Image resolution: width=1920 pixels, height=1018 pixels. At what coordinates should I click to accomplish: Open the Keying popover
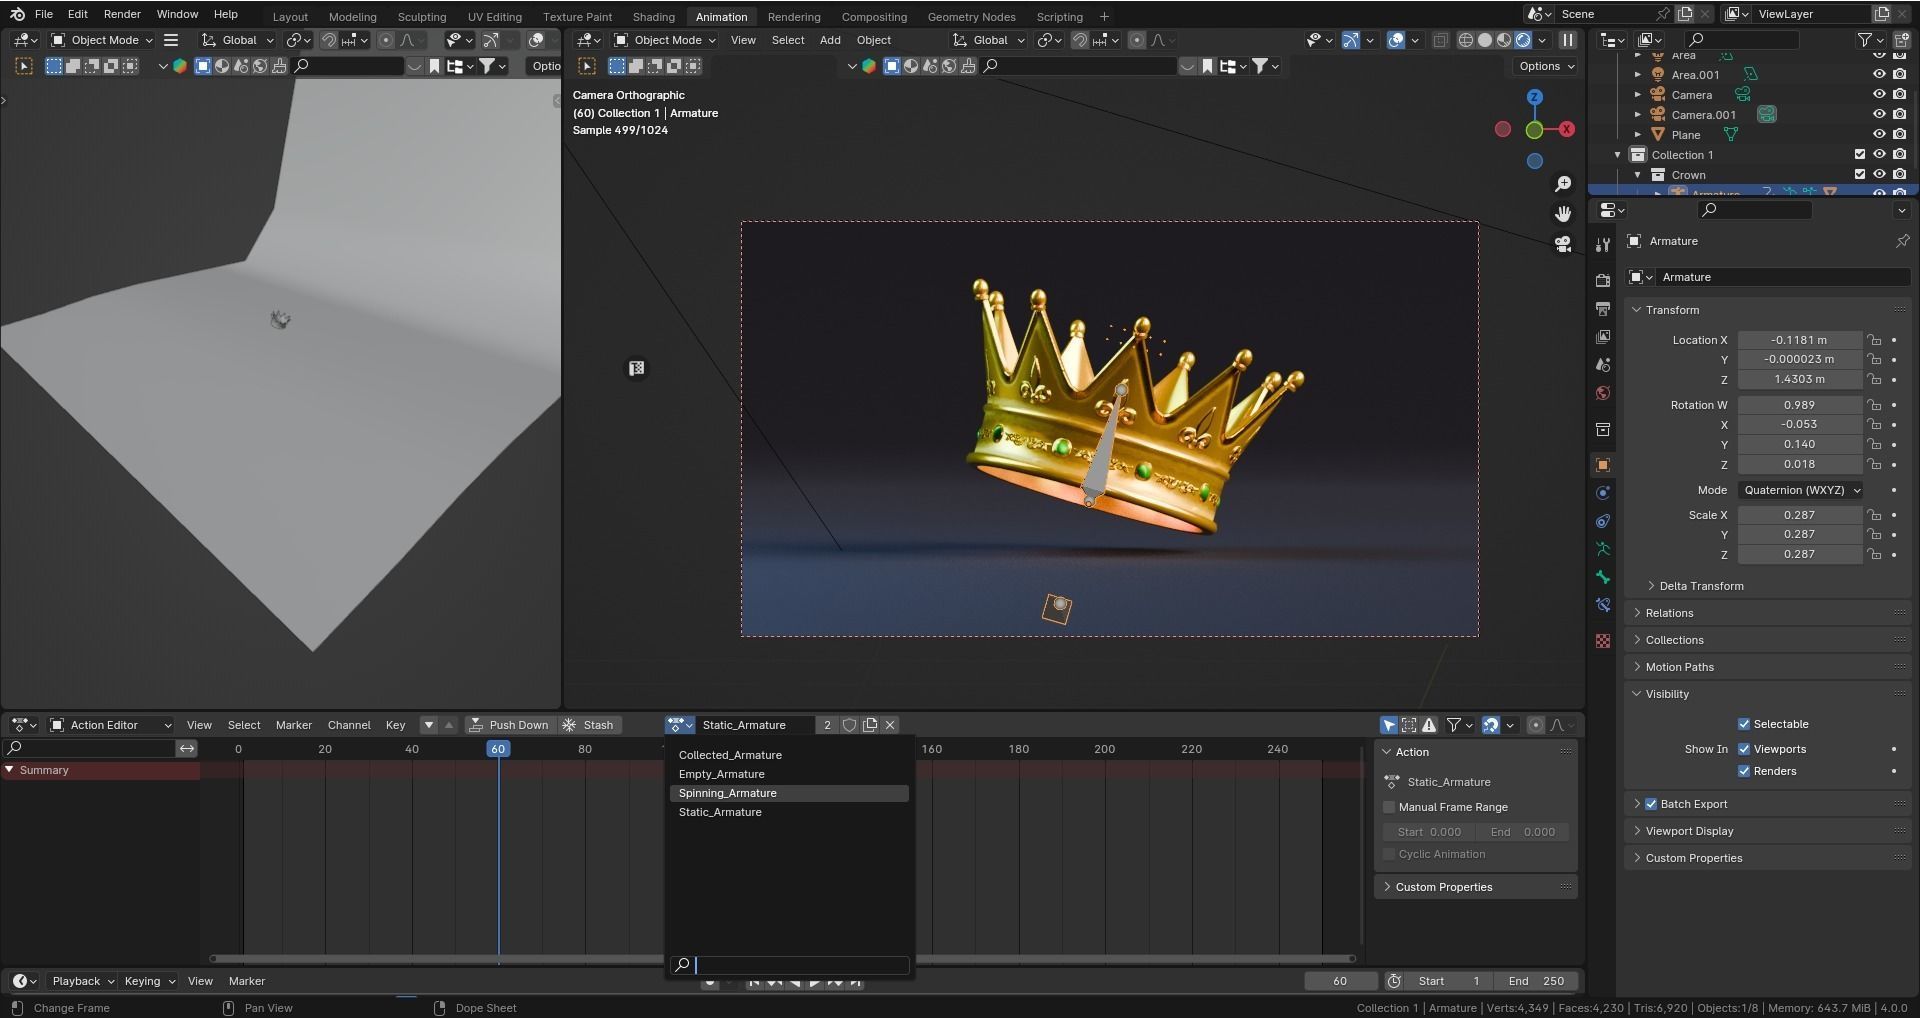point(150,981)
